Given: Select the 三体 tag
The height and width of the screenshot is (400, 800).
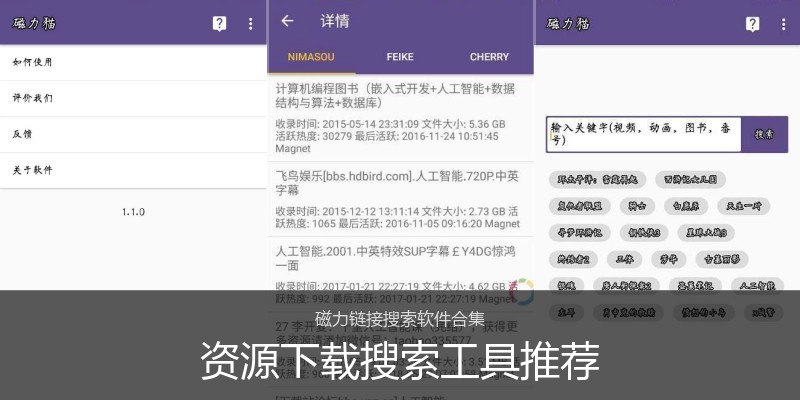Looking at the screenshot, I should [x=624, y=259].
